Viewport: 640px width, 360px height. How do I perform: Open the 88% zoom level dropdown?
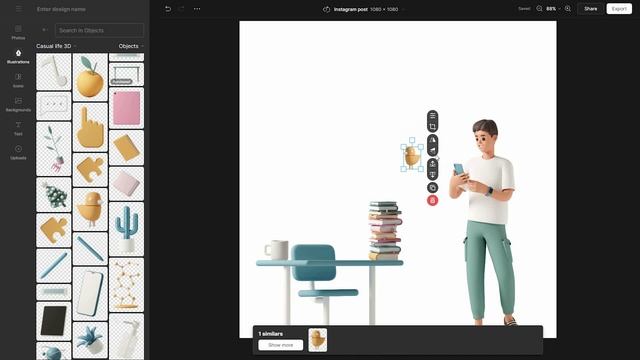(x=553, y=9)
